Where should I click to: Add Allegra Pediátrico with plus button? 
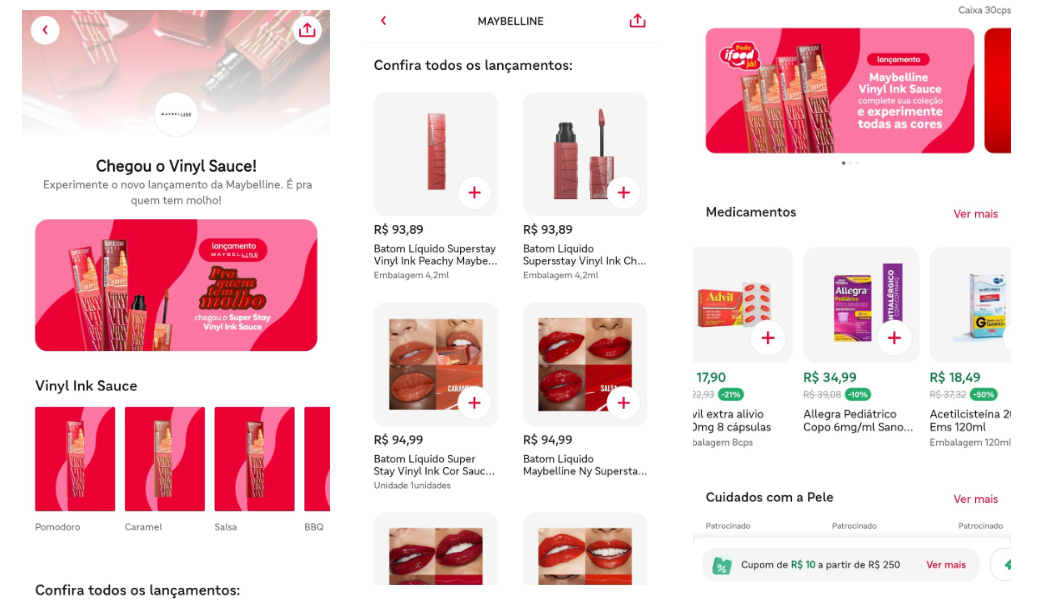coord(894,338)
